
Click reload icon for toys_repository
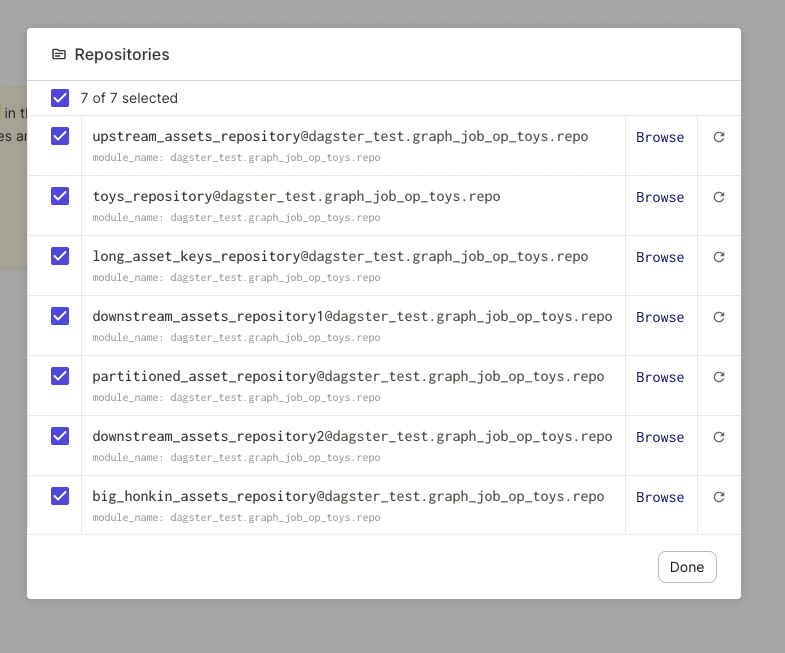point(718,197)
